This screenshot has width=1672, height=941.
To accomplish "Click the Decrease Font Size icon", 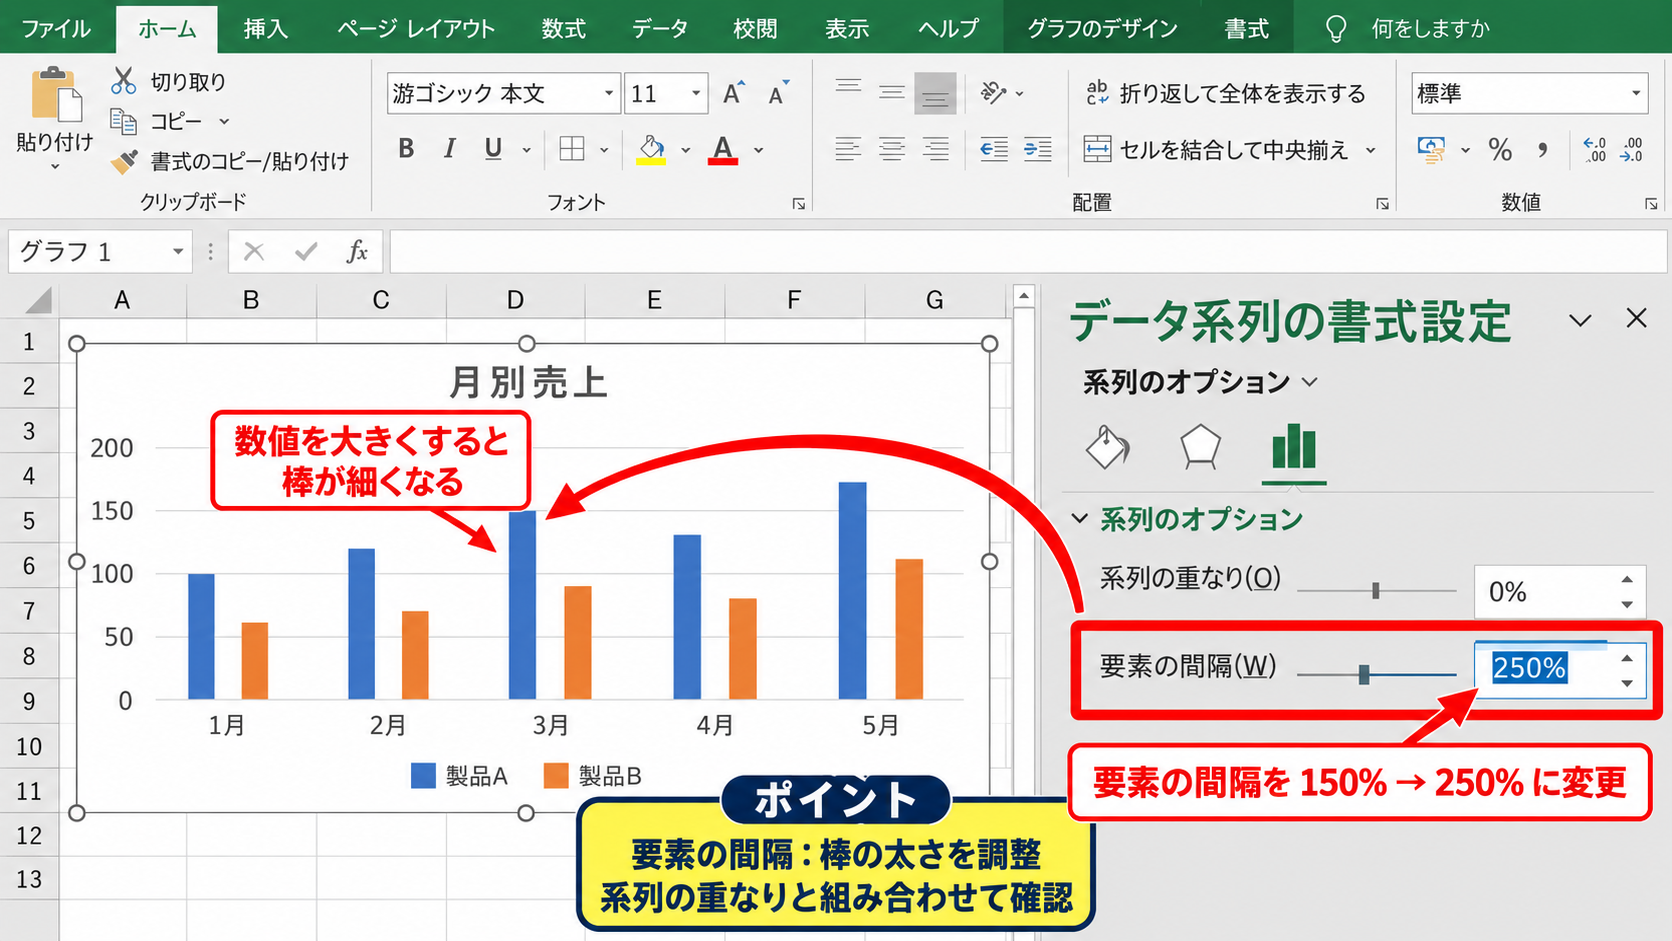I will (x=778, y=93).
